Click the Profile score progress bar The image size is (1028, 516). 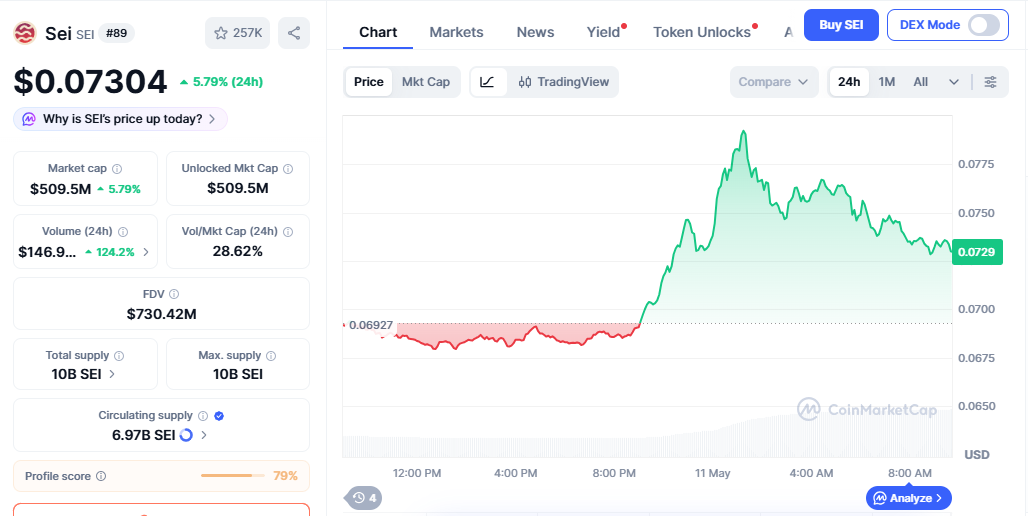(x=233, y=475)
